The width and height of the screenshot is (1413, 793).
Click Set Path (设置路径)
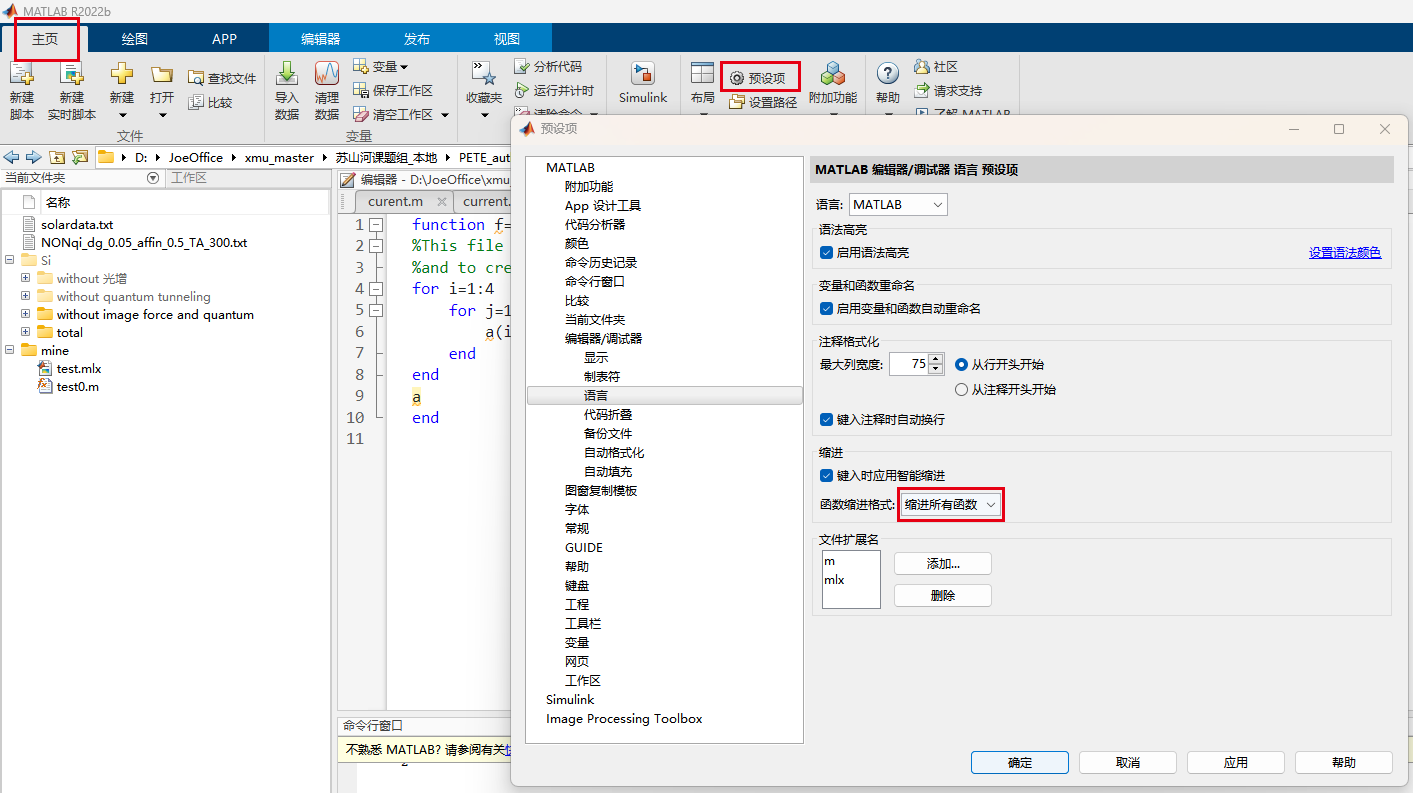click(763, 102)
